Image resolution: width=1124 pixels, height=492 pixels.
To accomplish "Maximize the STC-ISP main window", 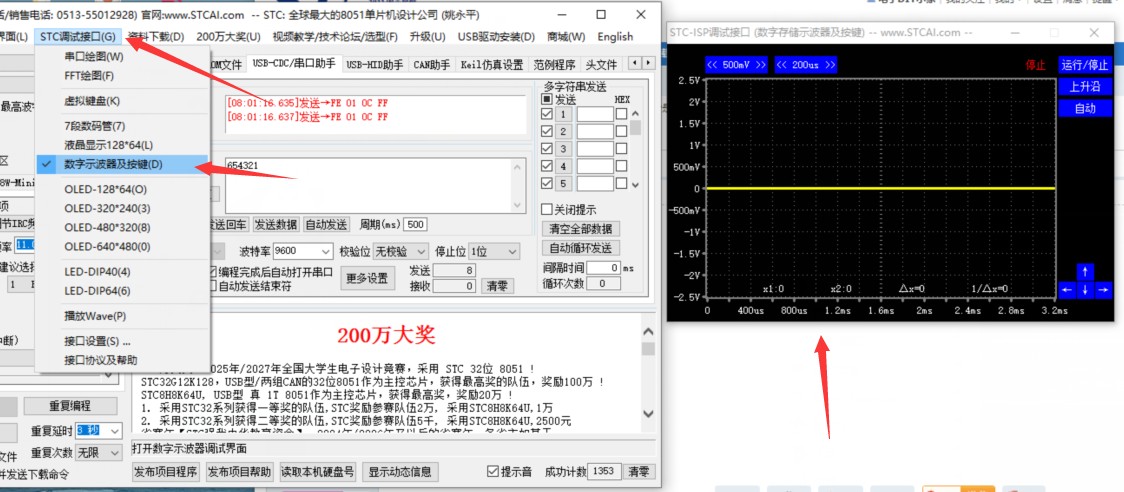I will click(x=601, y=14).
